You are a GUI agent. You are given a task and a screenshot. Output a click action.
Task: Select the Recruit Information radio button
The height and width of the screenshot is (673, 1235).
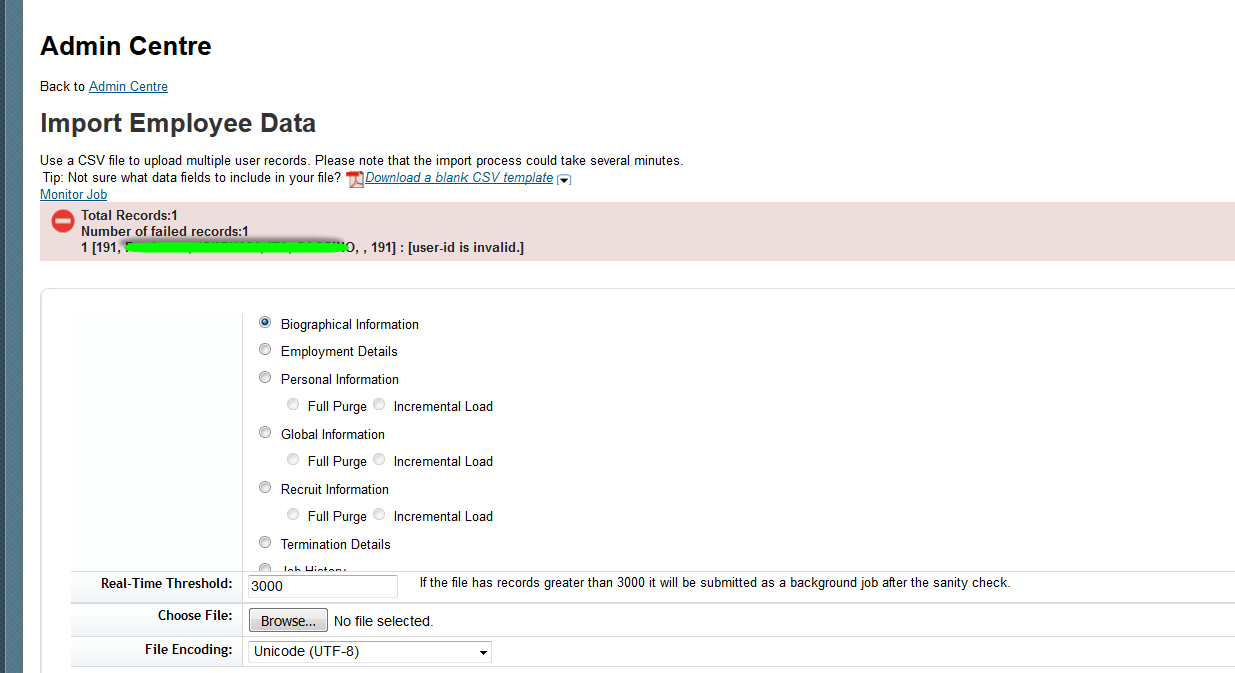click(265, 487)
